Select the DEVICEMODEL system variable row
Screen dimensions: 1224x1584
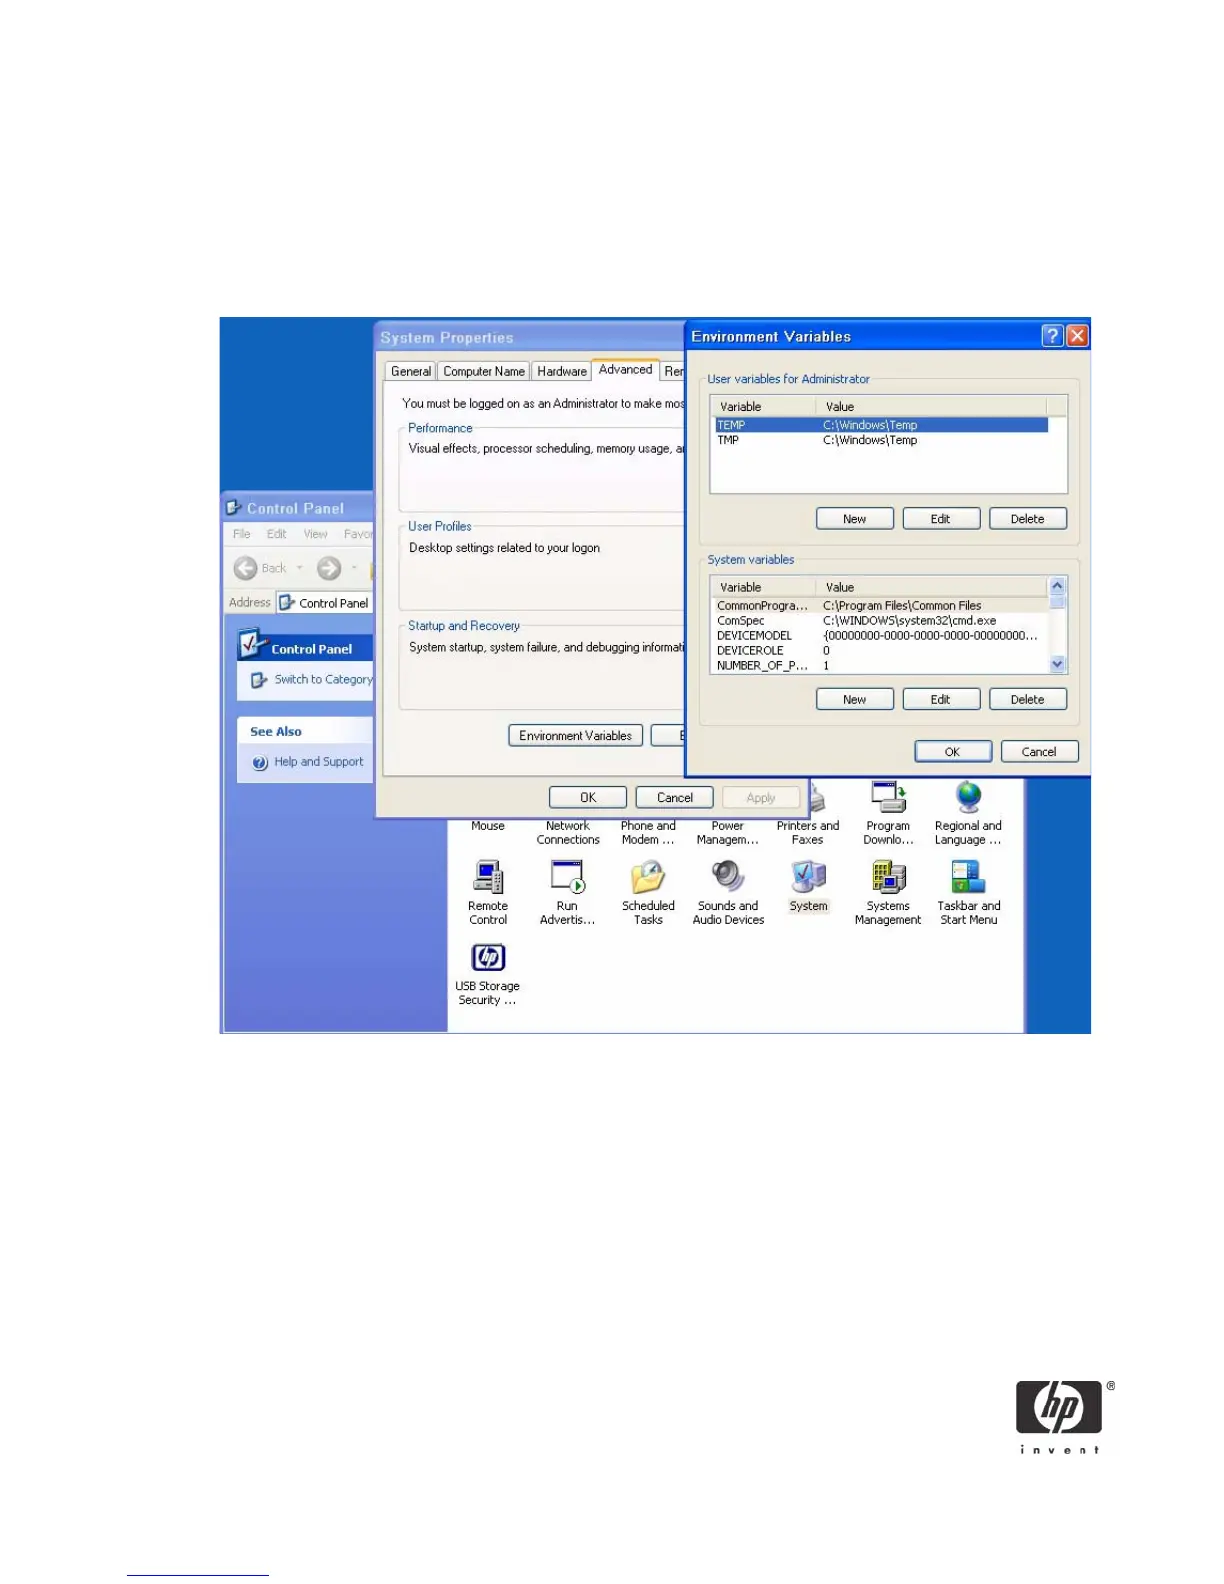pos(880,636)
